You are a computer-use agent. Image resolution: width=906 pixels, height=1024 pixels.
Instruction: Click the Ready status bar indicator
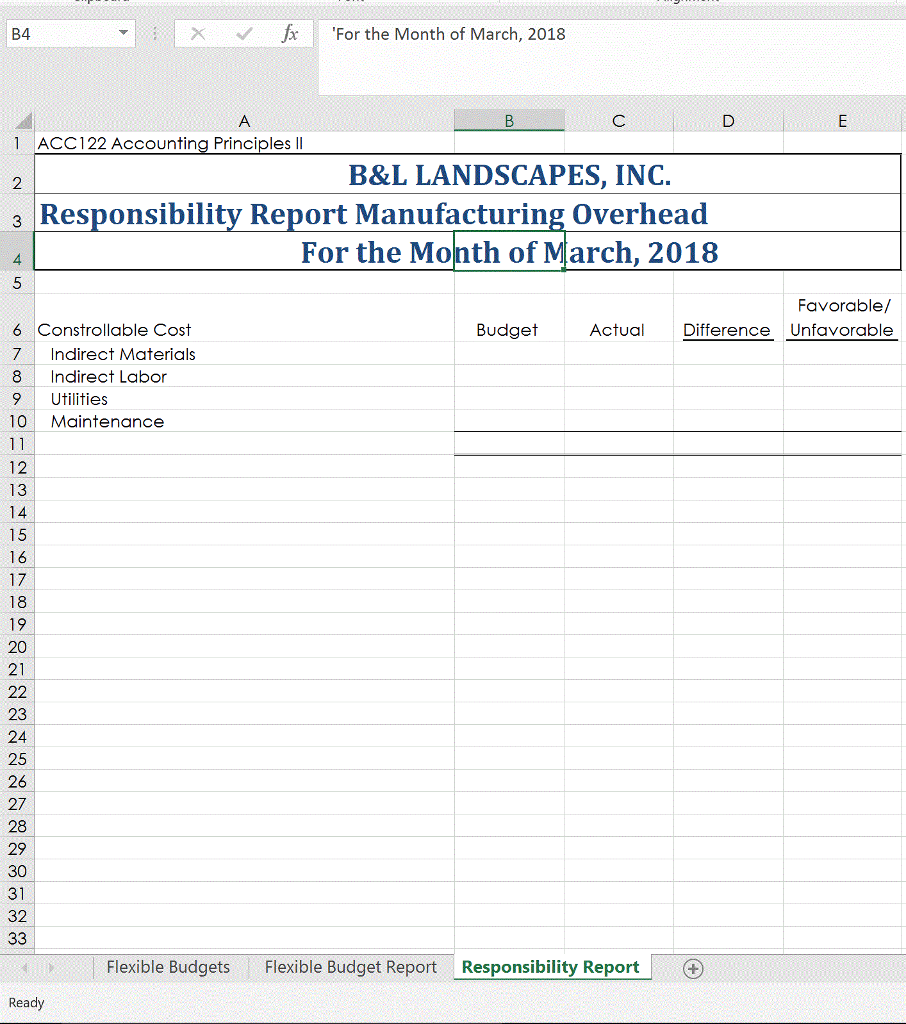(x=26, y=1002)
